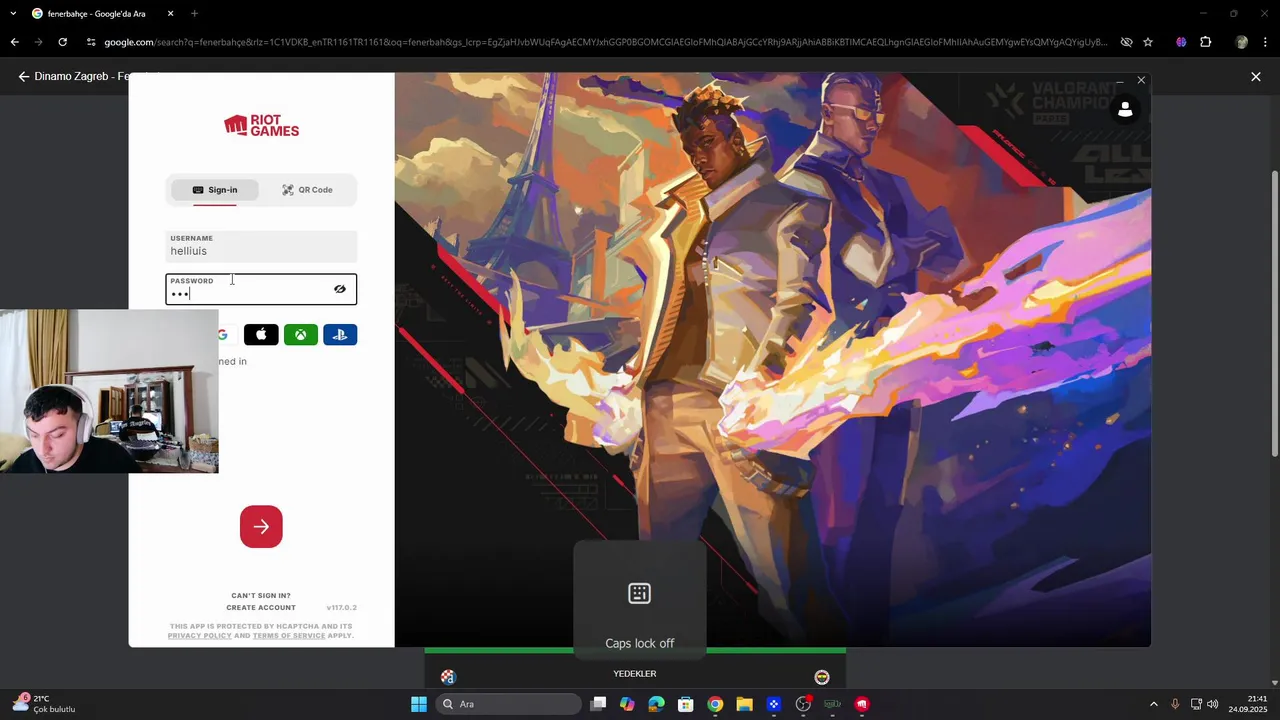Open the Privacy Policy link

199,636
